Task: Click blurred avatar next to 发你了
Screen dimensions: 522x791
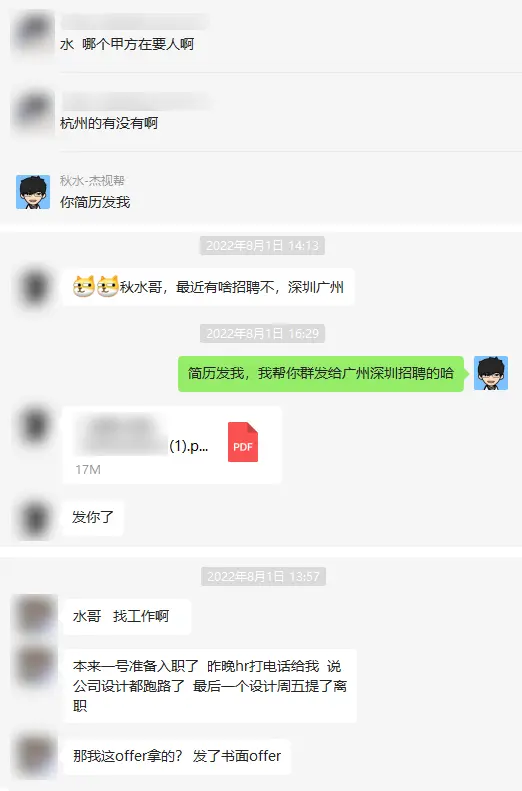Action: coord(35,518)
